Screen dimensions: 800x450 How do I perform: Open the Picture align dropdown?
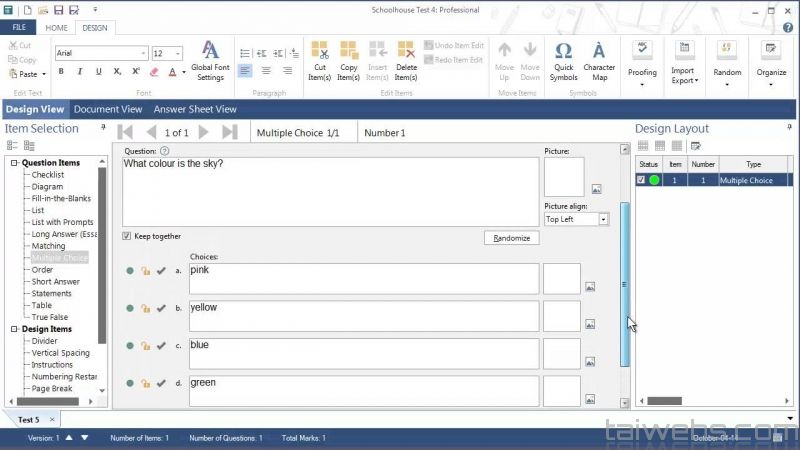click(604, 219)
